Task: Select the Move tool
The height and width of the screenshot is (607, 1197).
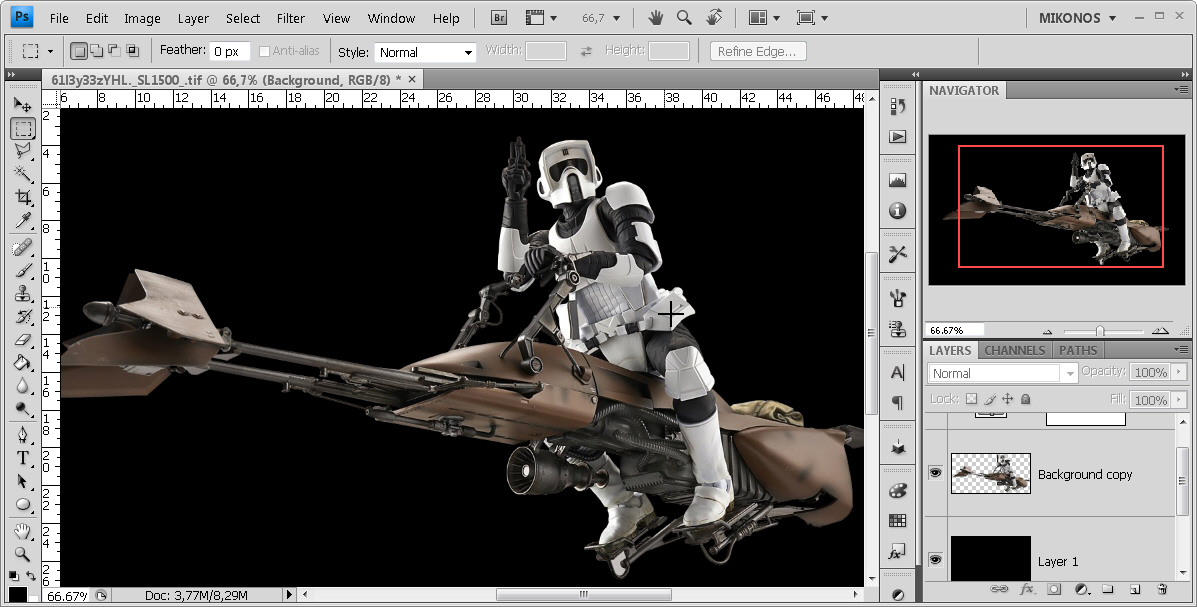Action: pos(23,105)
